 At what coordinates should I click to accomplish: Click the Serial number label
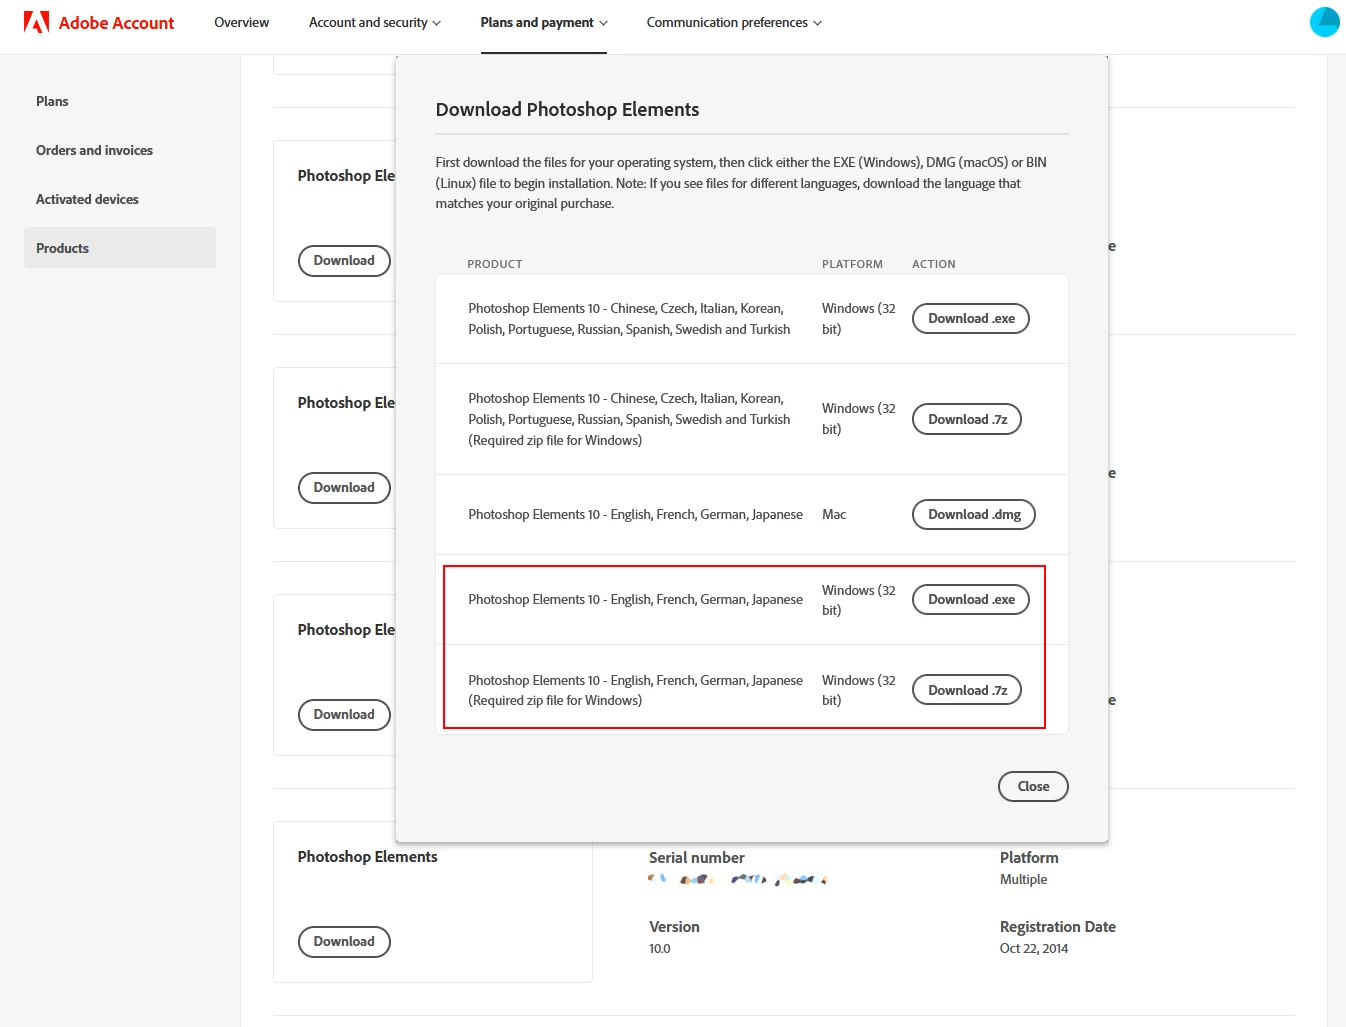coord(697,858)
